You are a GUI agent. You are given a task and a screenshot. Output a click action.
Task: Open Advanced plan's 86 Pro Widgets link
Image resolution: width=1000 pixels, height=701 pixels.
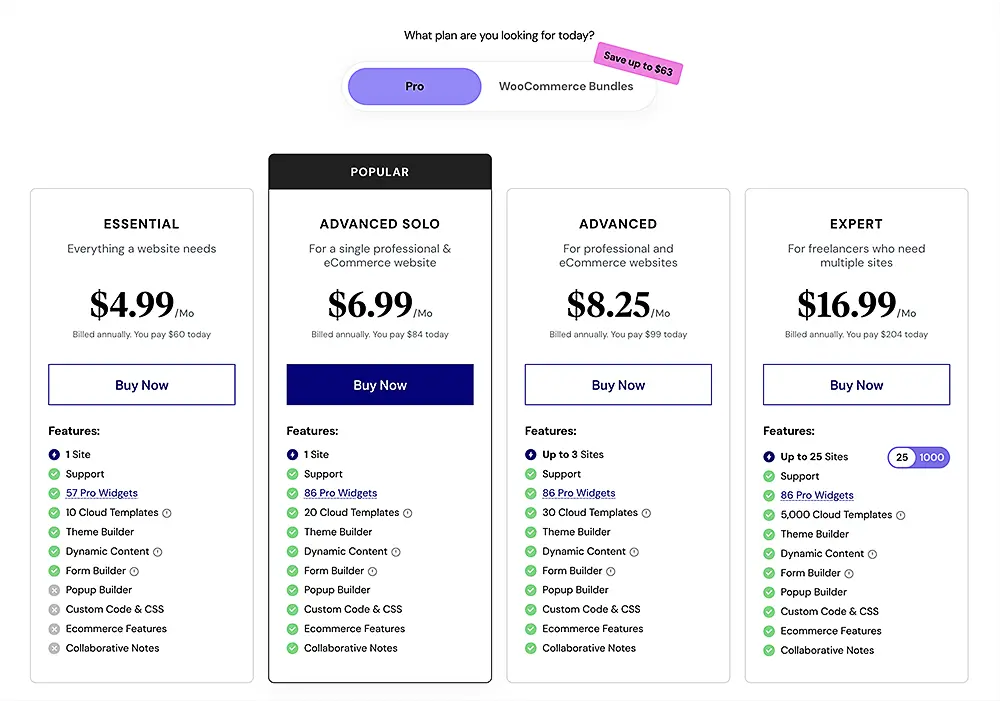click(x=579, y=493)
